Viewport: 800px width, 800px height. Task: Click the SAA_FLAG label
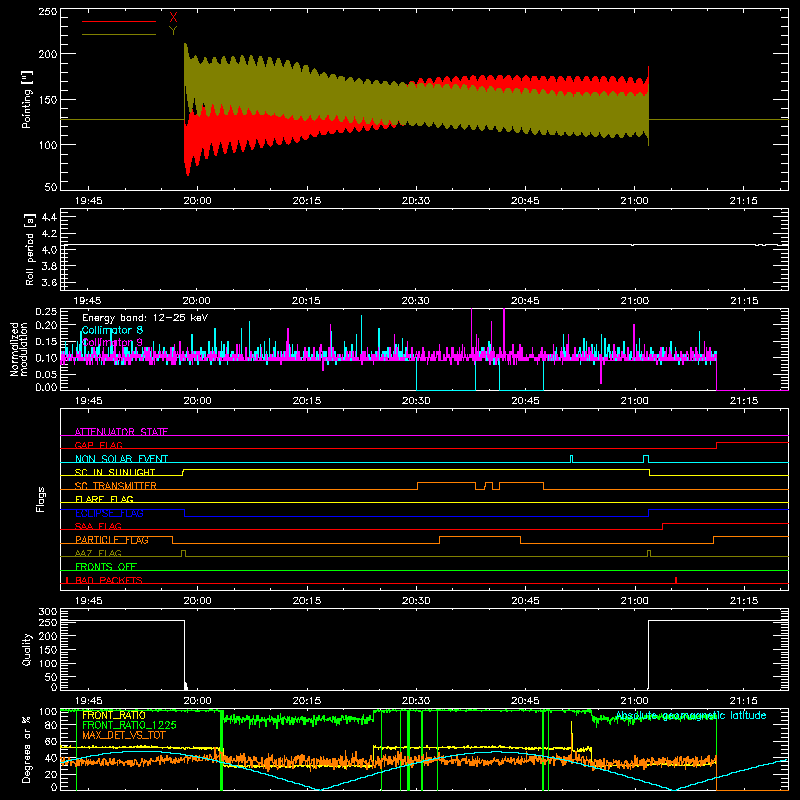click(x=98, y=526)
